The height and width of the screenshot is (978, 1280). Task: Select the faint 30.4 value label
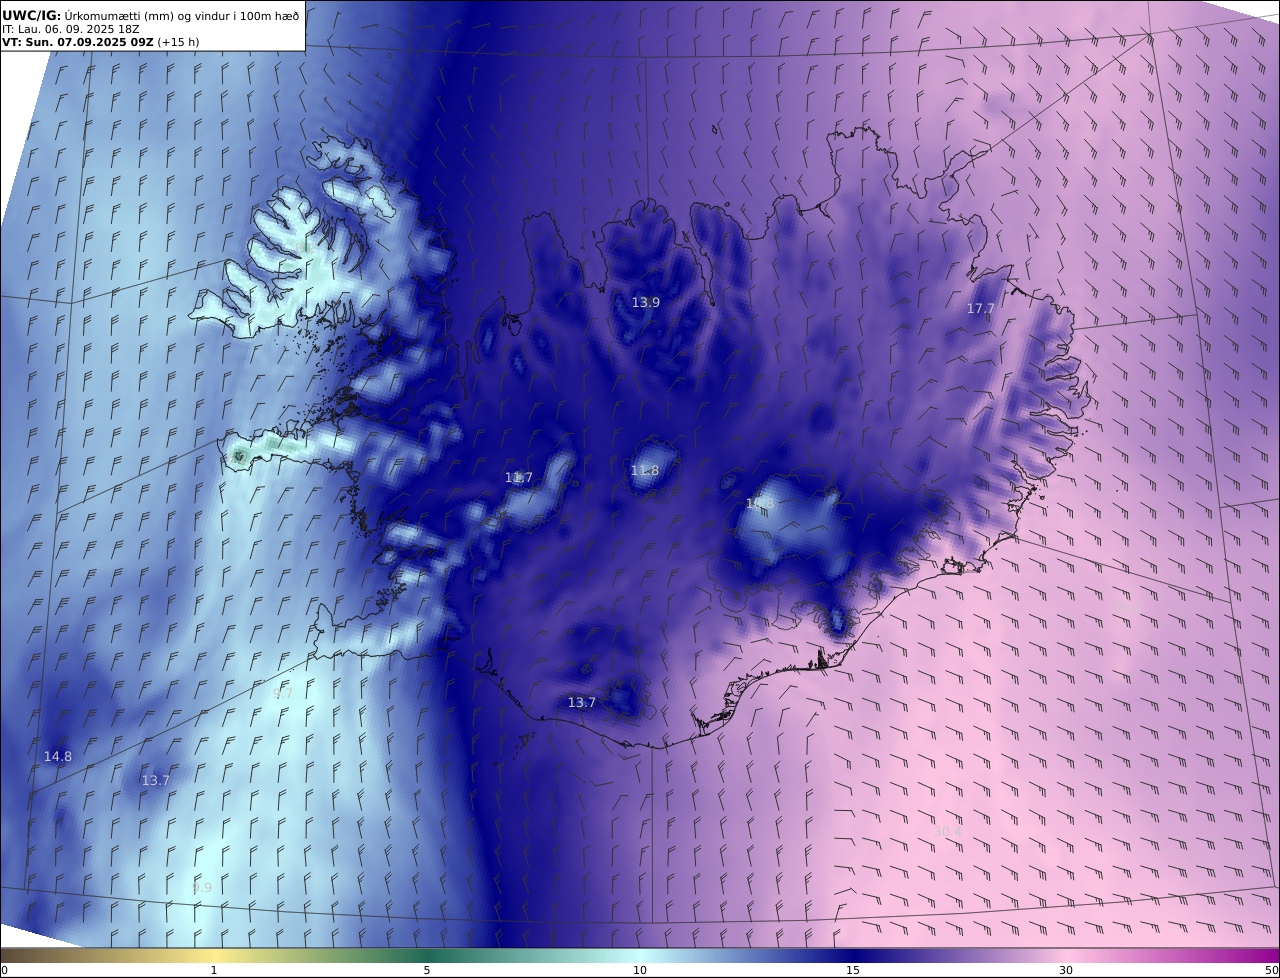coord(948,831)
